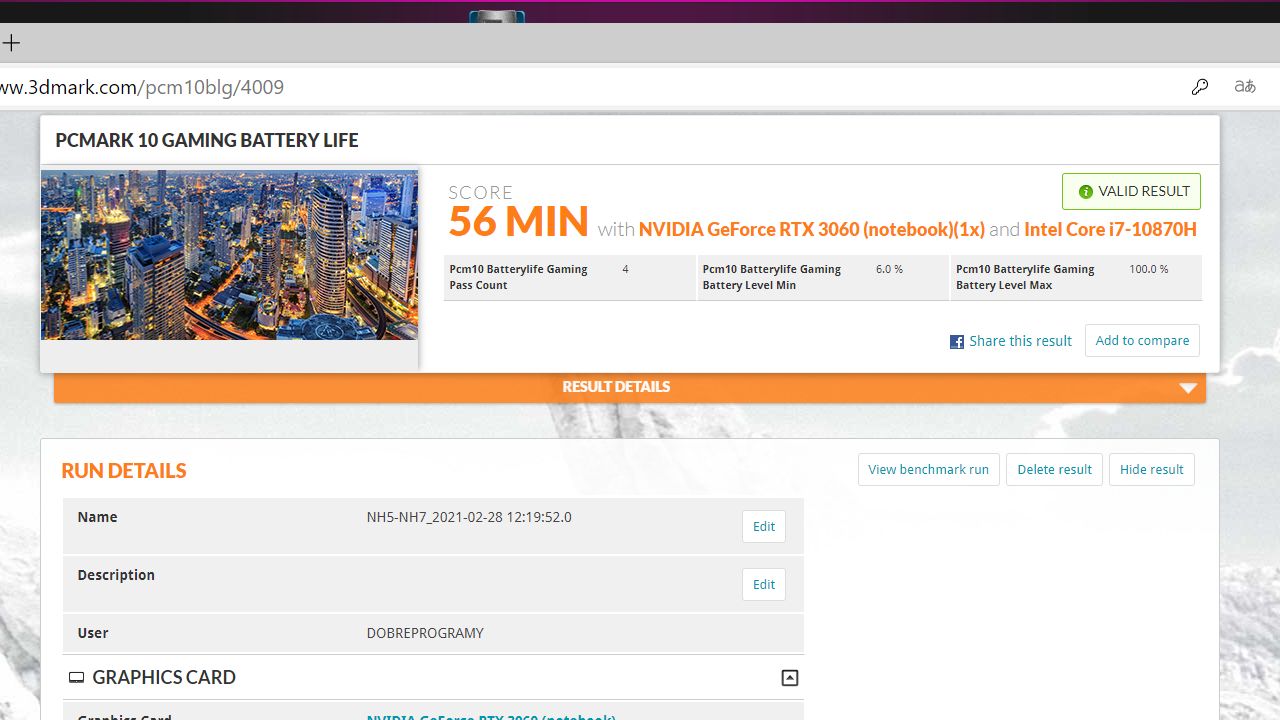Edit the run Description field
Screen dimensions: 1280x720
pyautogui.click(x=764, y=584)
